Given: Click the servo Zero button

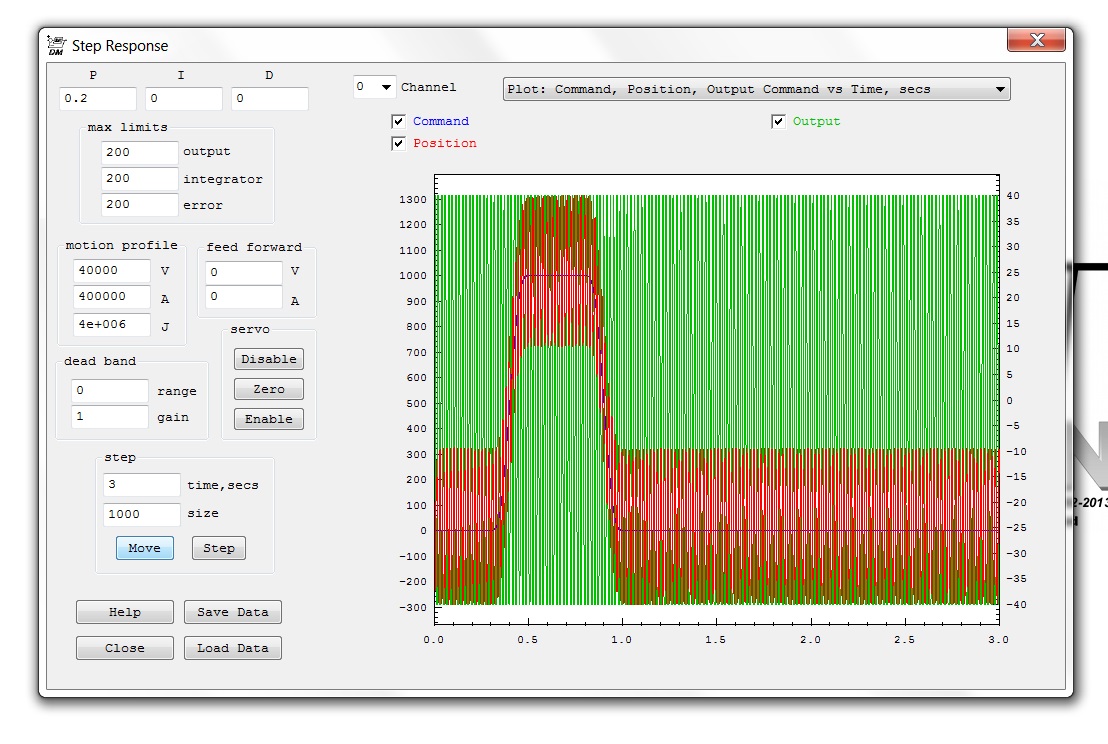Looking at the screenshot, I should coord(268,389).
